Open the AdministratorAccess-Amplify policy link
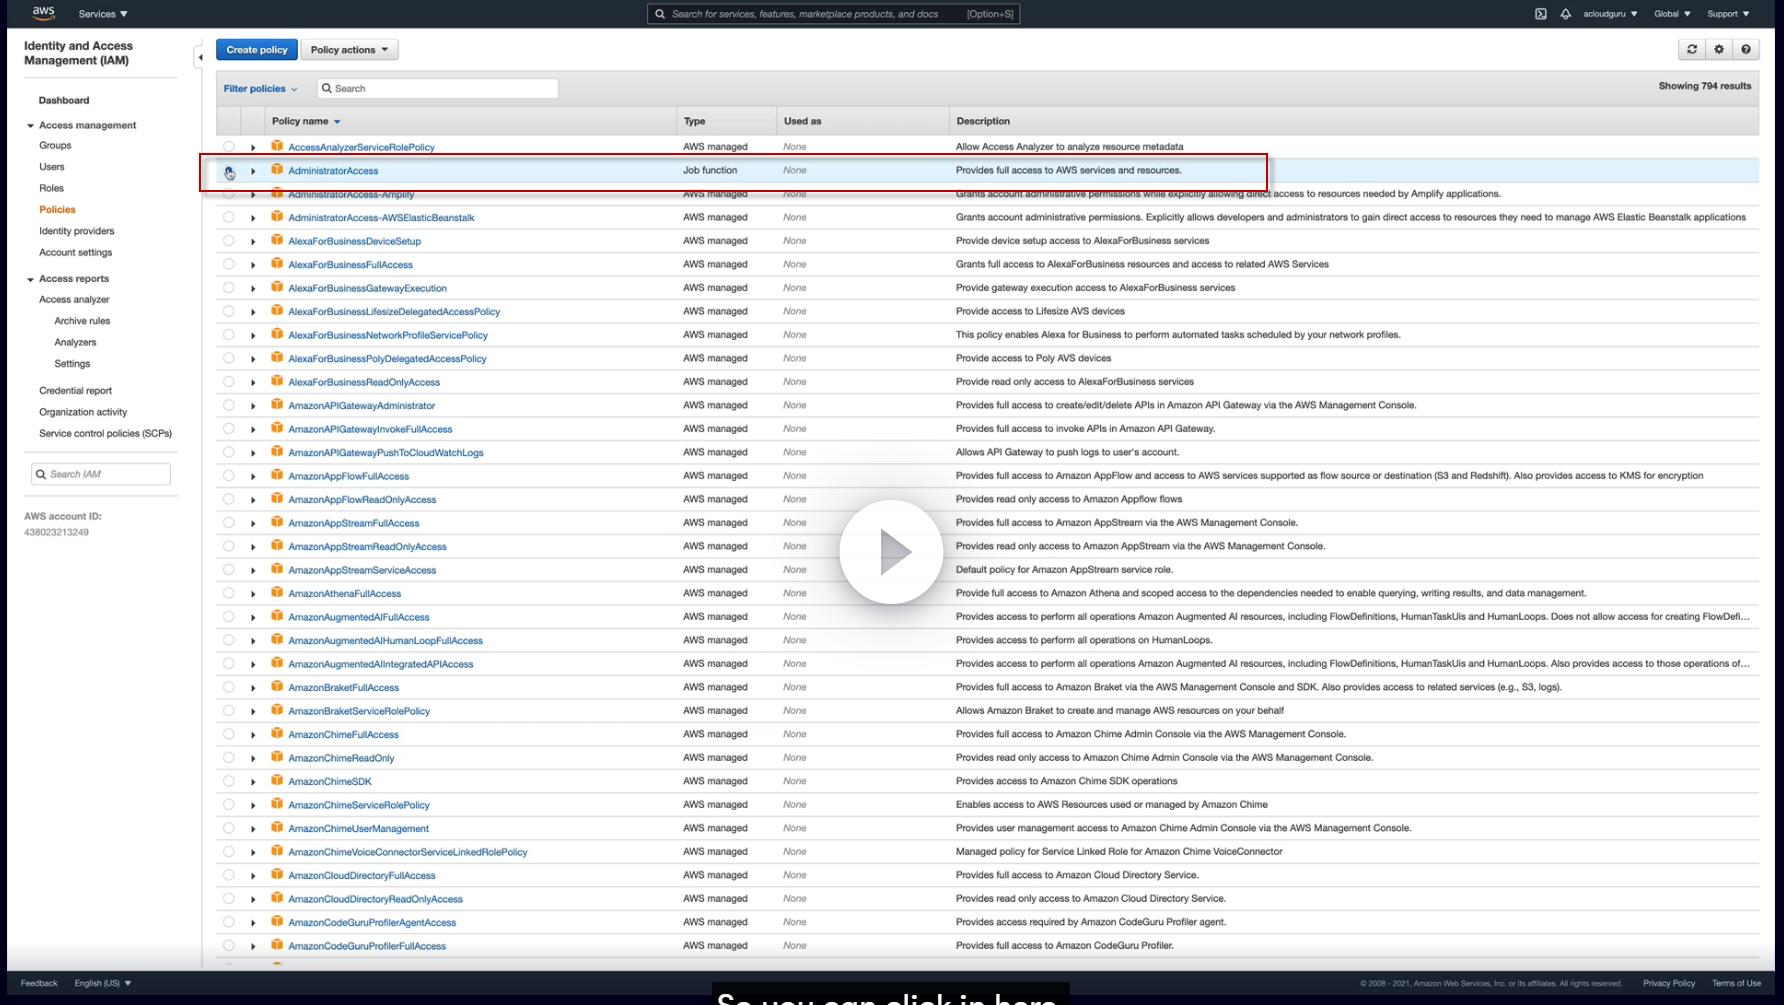Viewport: 1784px width, 1005px height. tap(351, 195)
